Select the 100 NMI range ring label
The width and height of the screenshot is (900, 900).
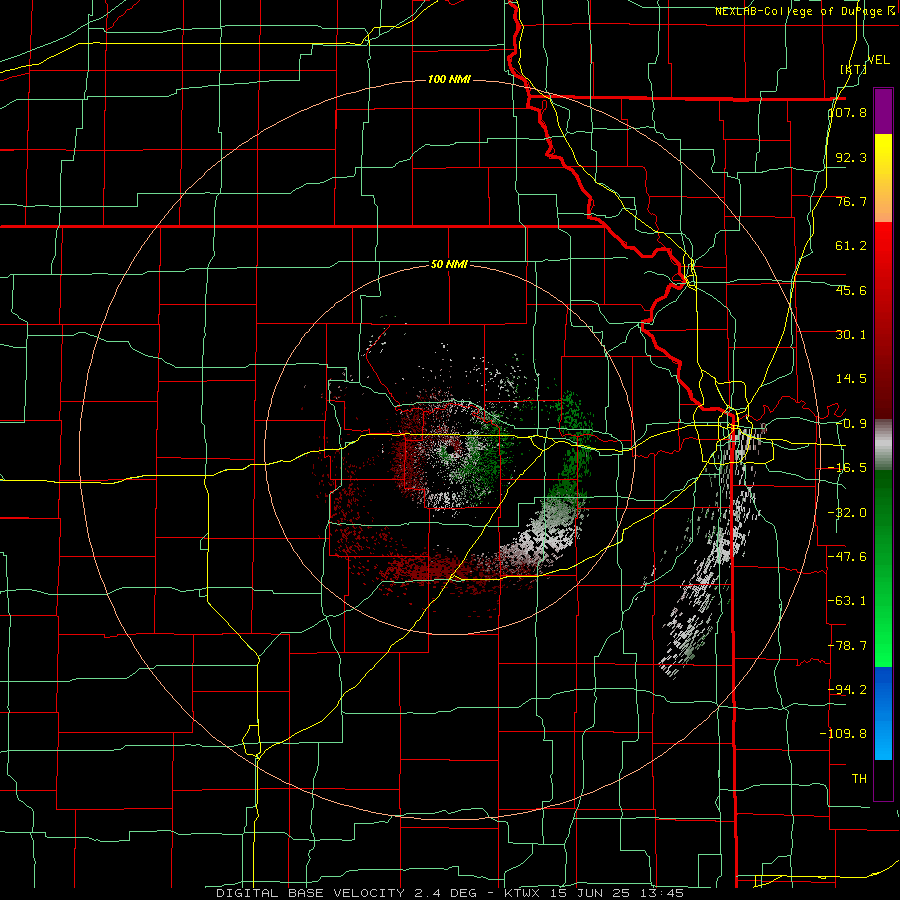tap(449, 79)
